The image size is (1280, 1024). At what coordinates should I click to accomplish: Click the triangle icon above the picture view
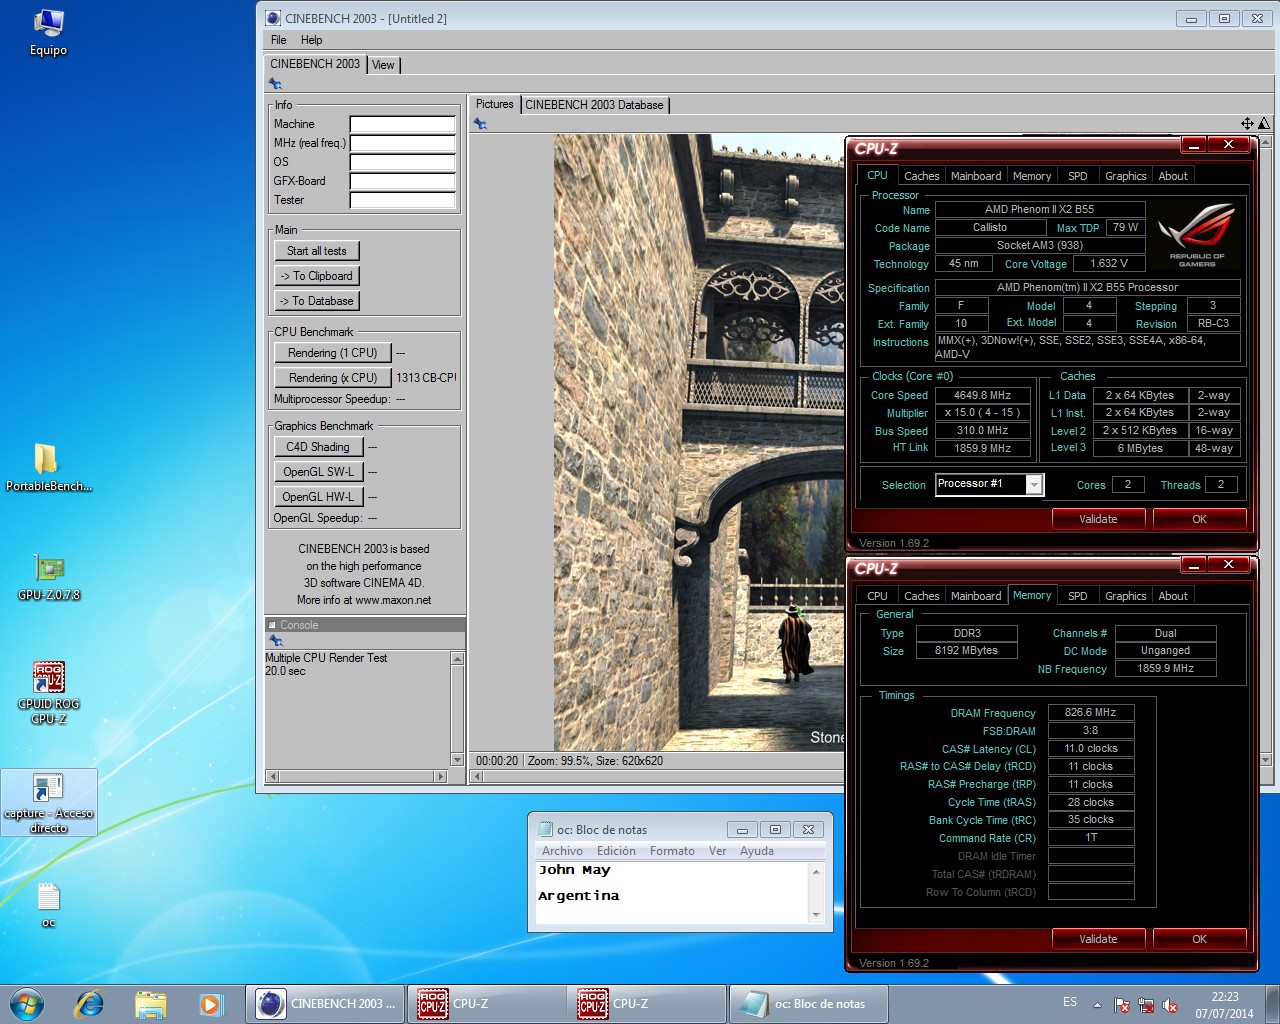[1264, 124]
